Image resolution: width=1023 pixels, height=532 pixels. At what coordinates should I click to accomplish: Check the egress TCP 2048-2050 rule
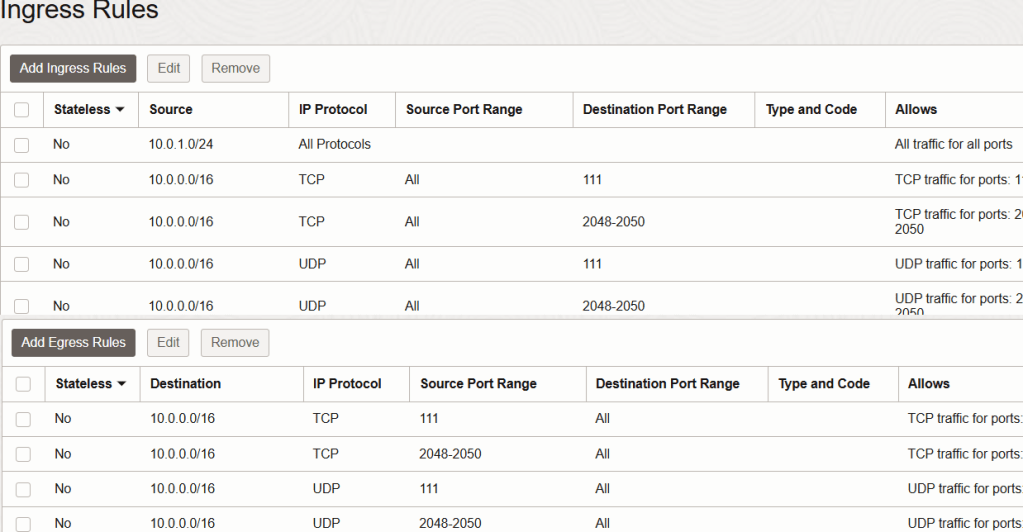(23, 454)
